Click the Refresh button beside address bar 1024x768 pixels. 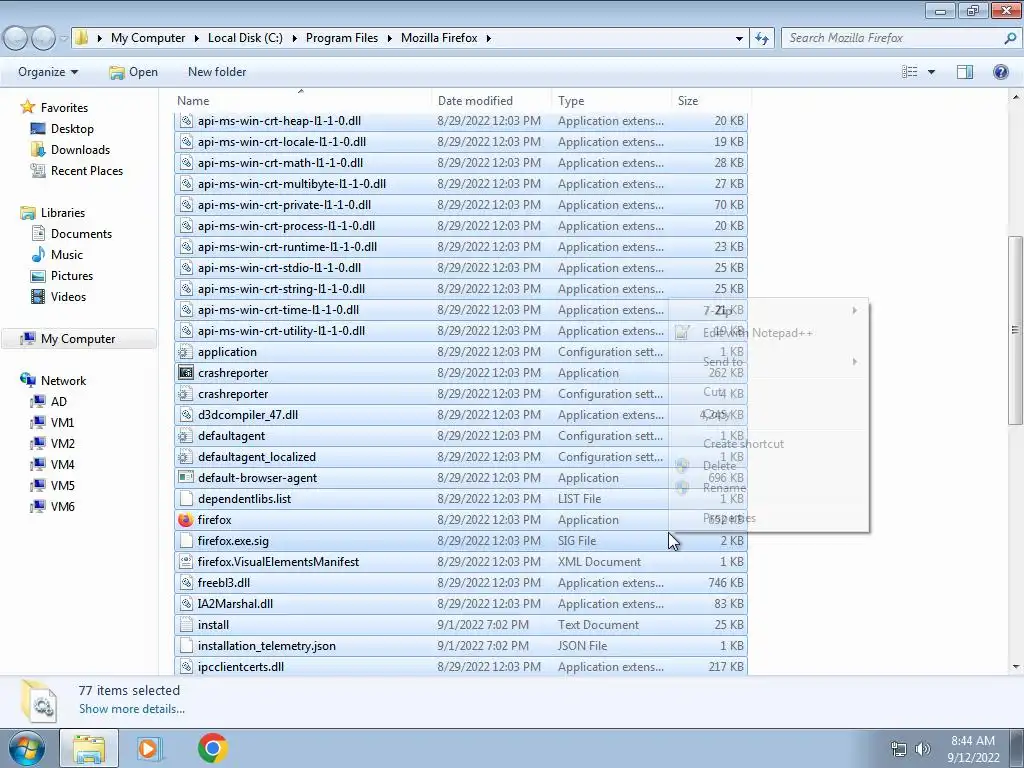click(762, 39)
